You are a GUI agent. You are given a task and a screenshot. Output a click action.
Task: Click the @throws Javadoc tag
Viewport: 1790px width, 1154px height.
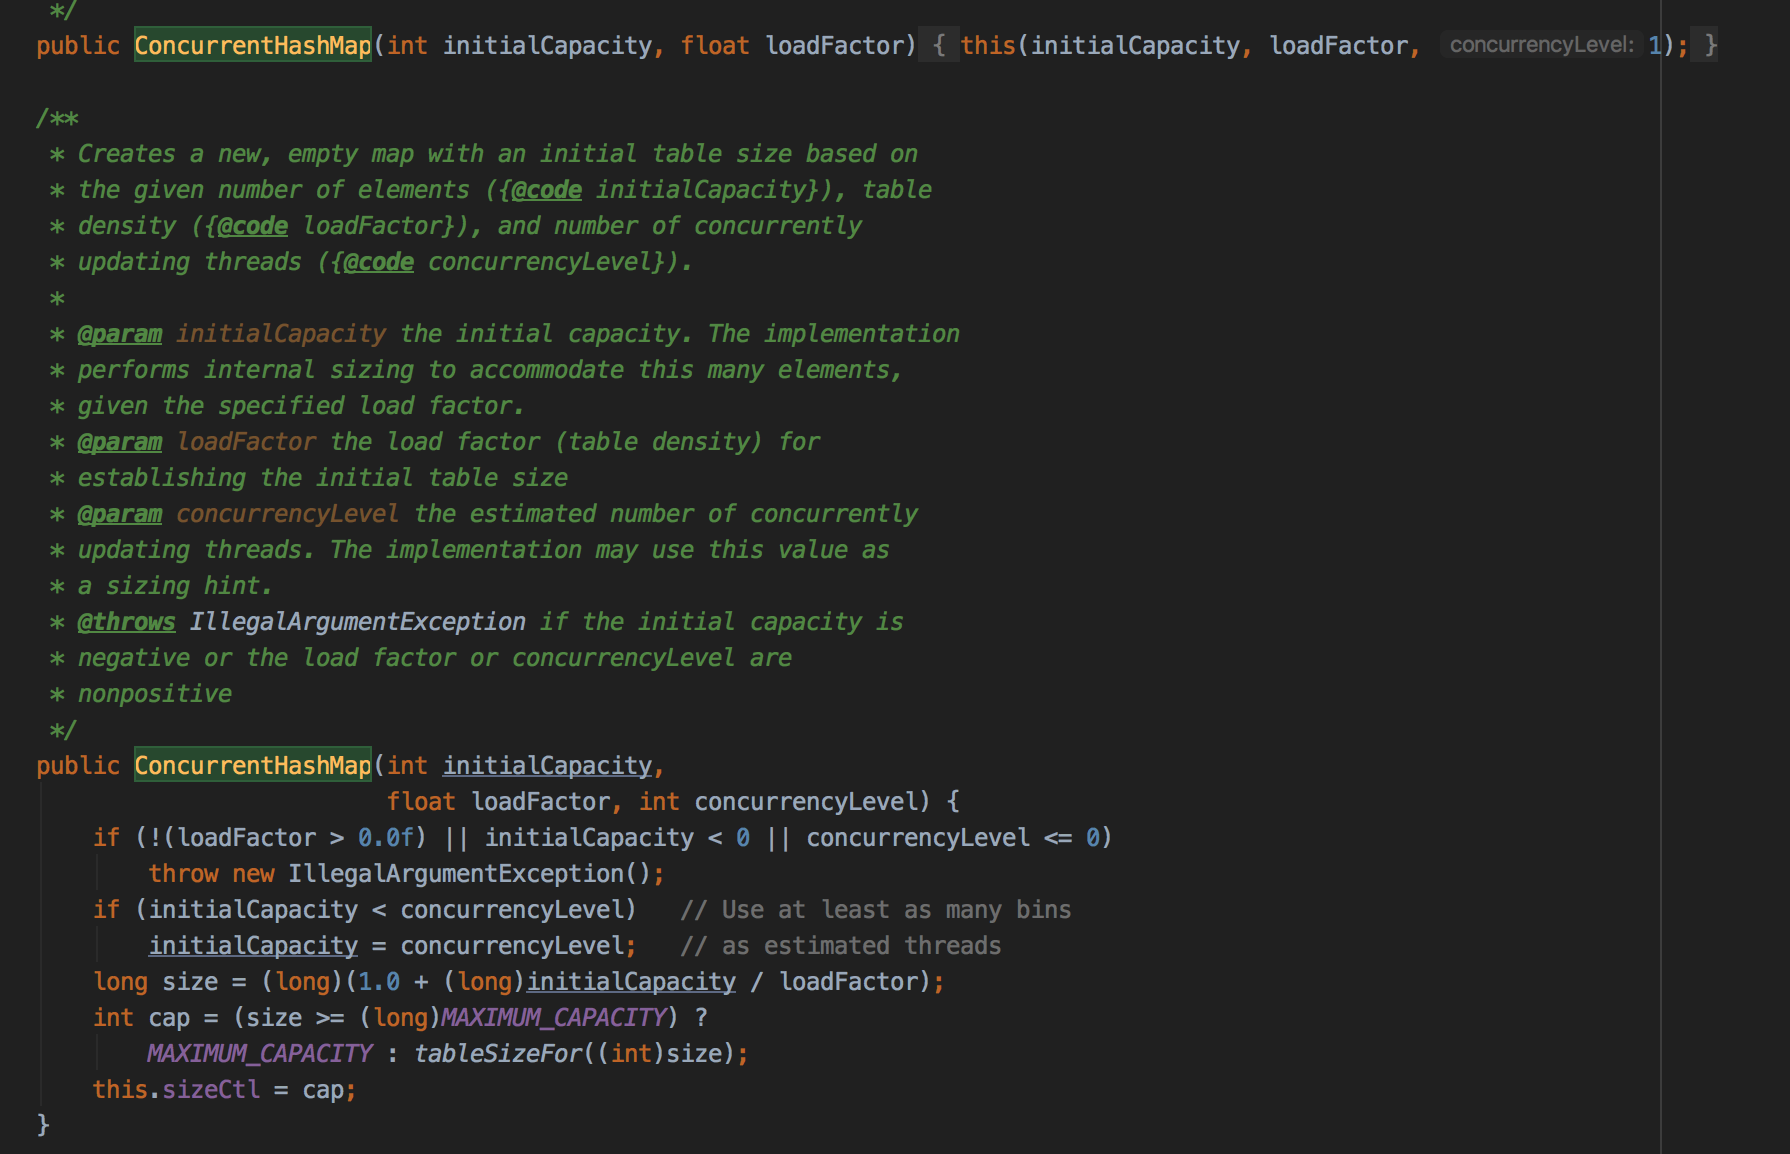click(126, 621)
